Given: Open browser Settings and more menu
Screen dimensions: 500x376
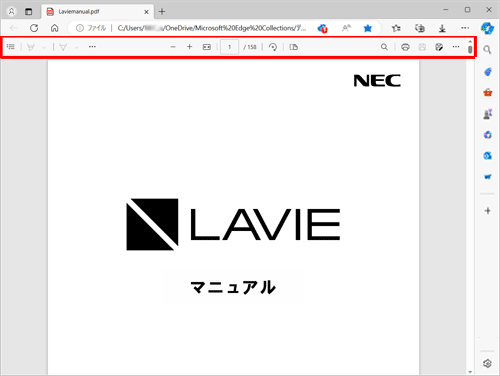Looking at the screenshot, I should pyautogui.click(x=465, y=28).
